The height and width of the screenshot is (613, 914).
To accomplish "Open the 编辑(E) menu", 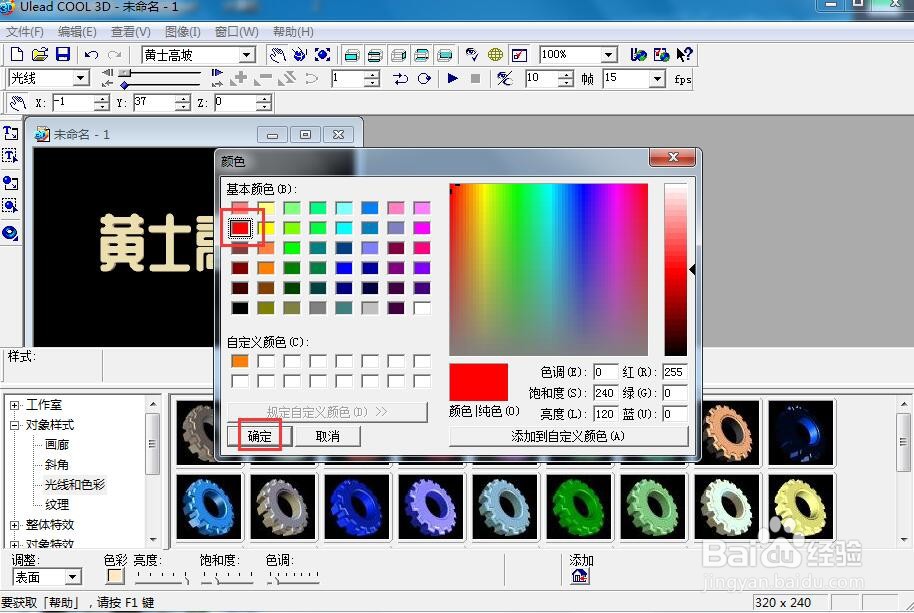I will pyautogui.click(x=78, y=31).
